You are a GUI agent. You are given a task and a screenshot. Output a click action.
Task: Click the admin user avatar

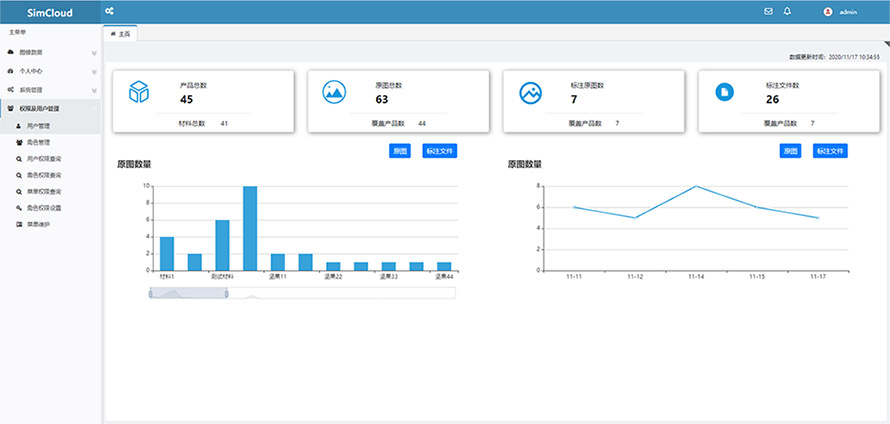click(827, 11)
